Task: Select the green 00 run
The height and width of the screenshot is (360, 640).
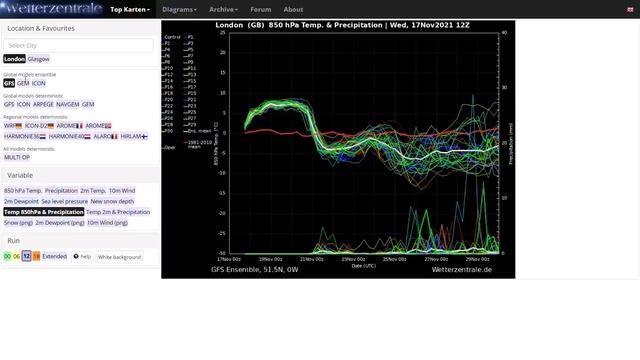Action: [x=7, y=256]
